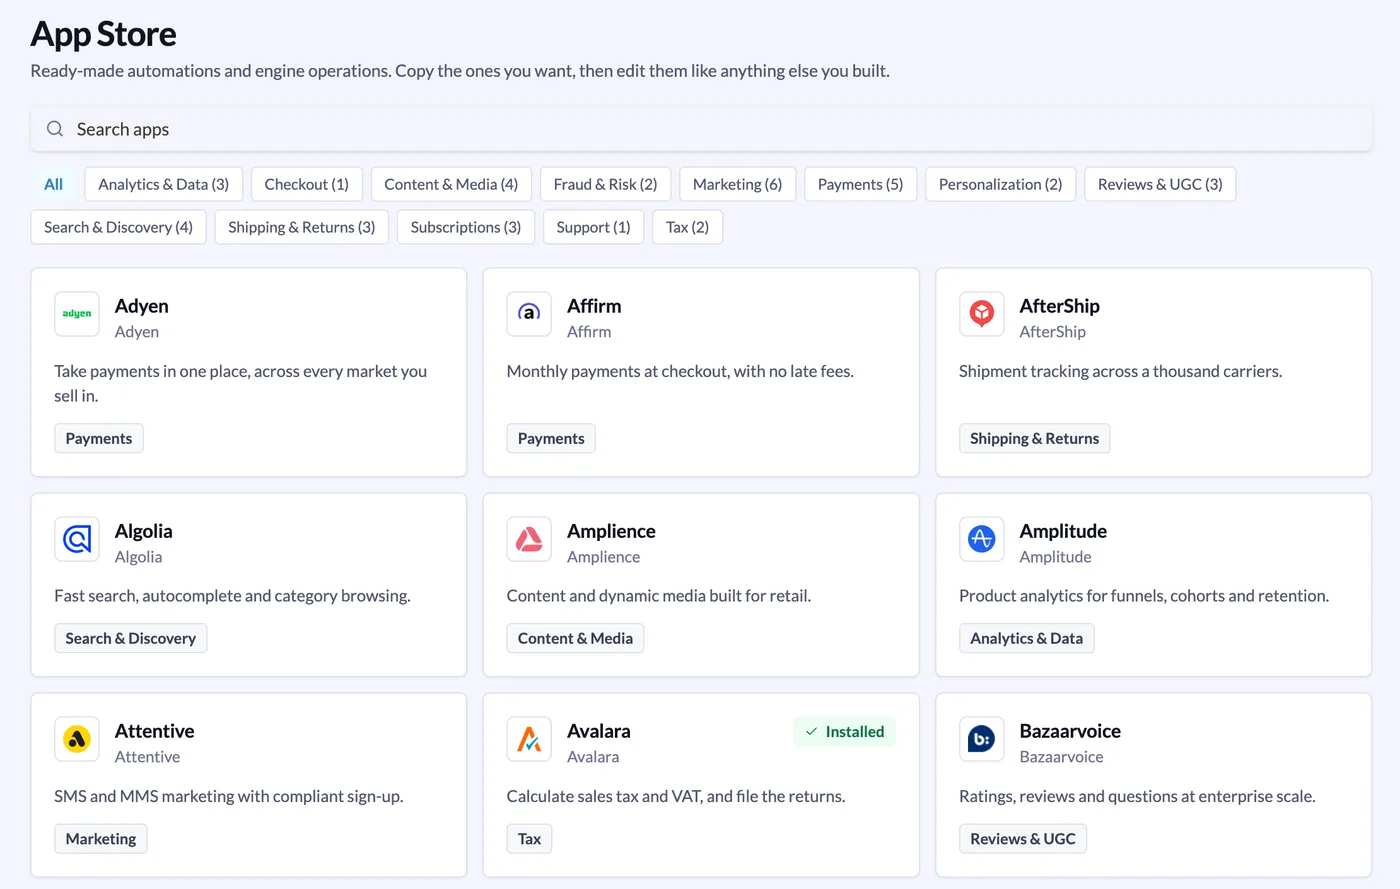This screenshot has height=889, width=1400.
Task: Click Search & Discovery tag on Algolia
Action: [x=131, y=638]
